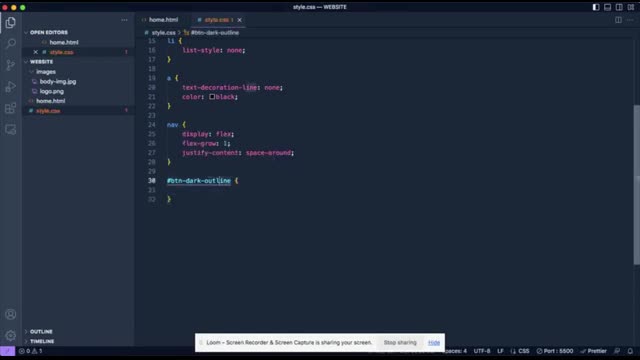The width and height of the screenshot is (640, 360).
Task: Toggle secondary side bar visibility
Action: (619, 7)
